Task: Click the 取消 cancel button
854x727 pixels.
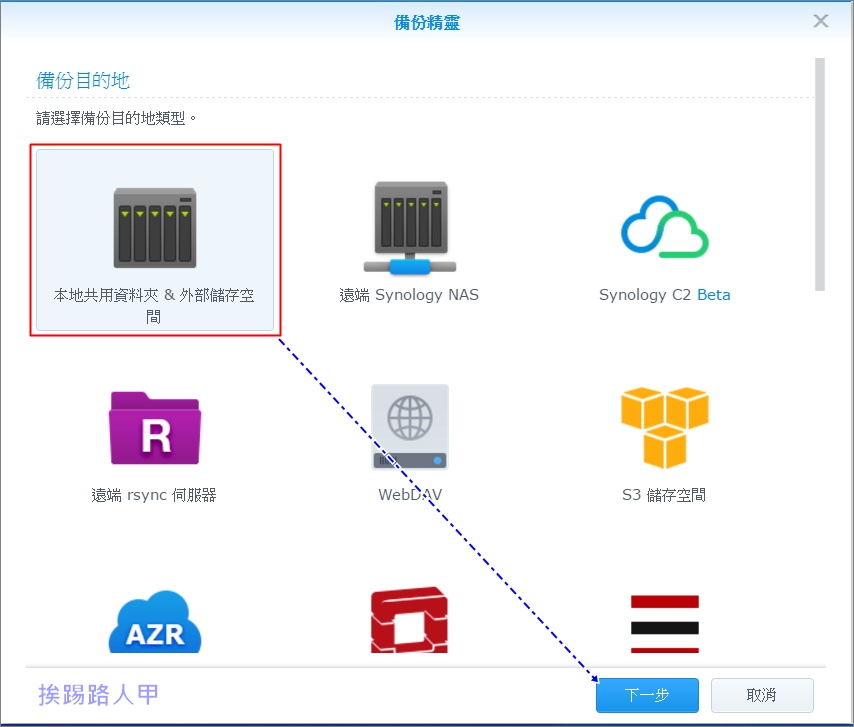Action: [x=762, y=695]
